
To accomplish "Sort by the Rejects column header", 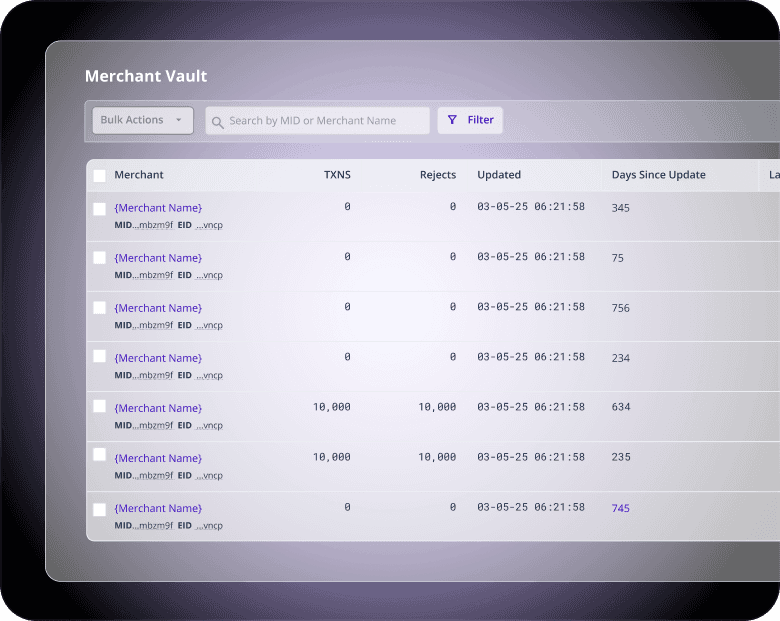I will (x=438, y=175).
